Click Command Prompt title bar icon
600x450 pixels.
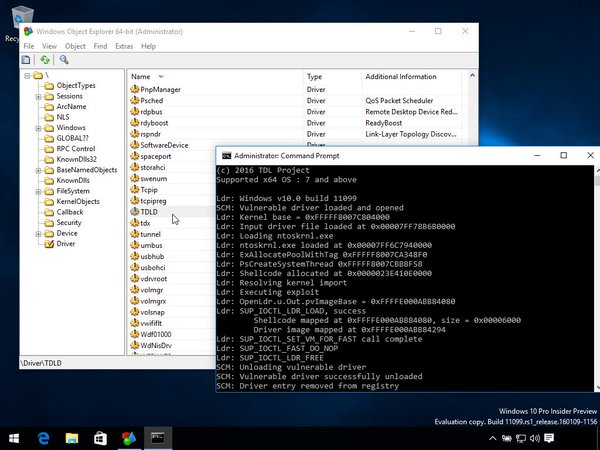tap(227, 156)
